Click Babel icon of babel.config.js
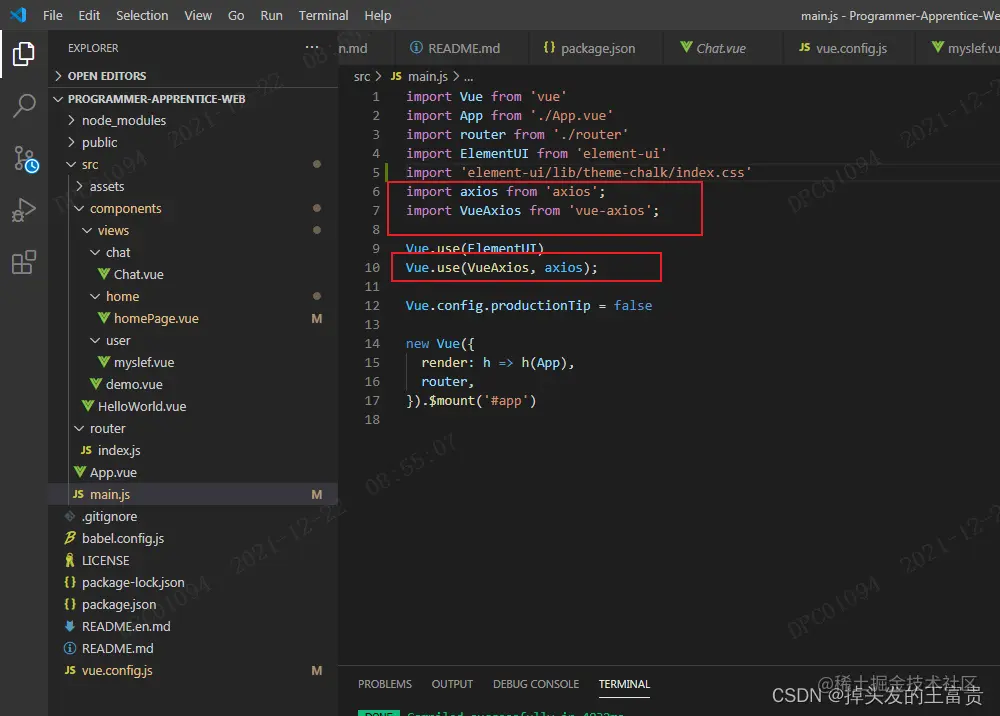 click(x=70, y=538)
